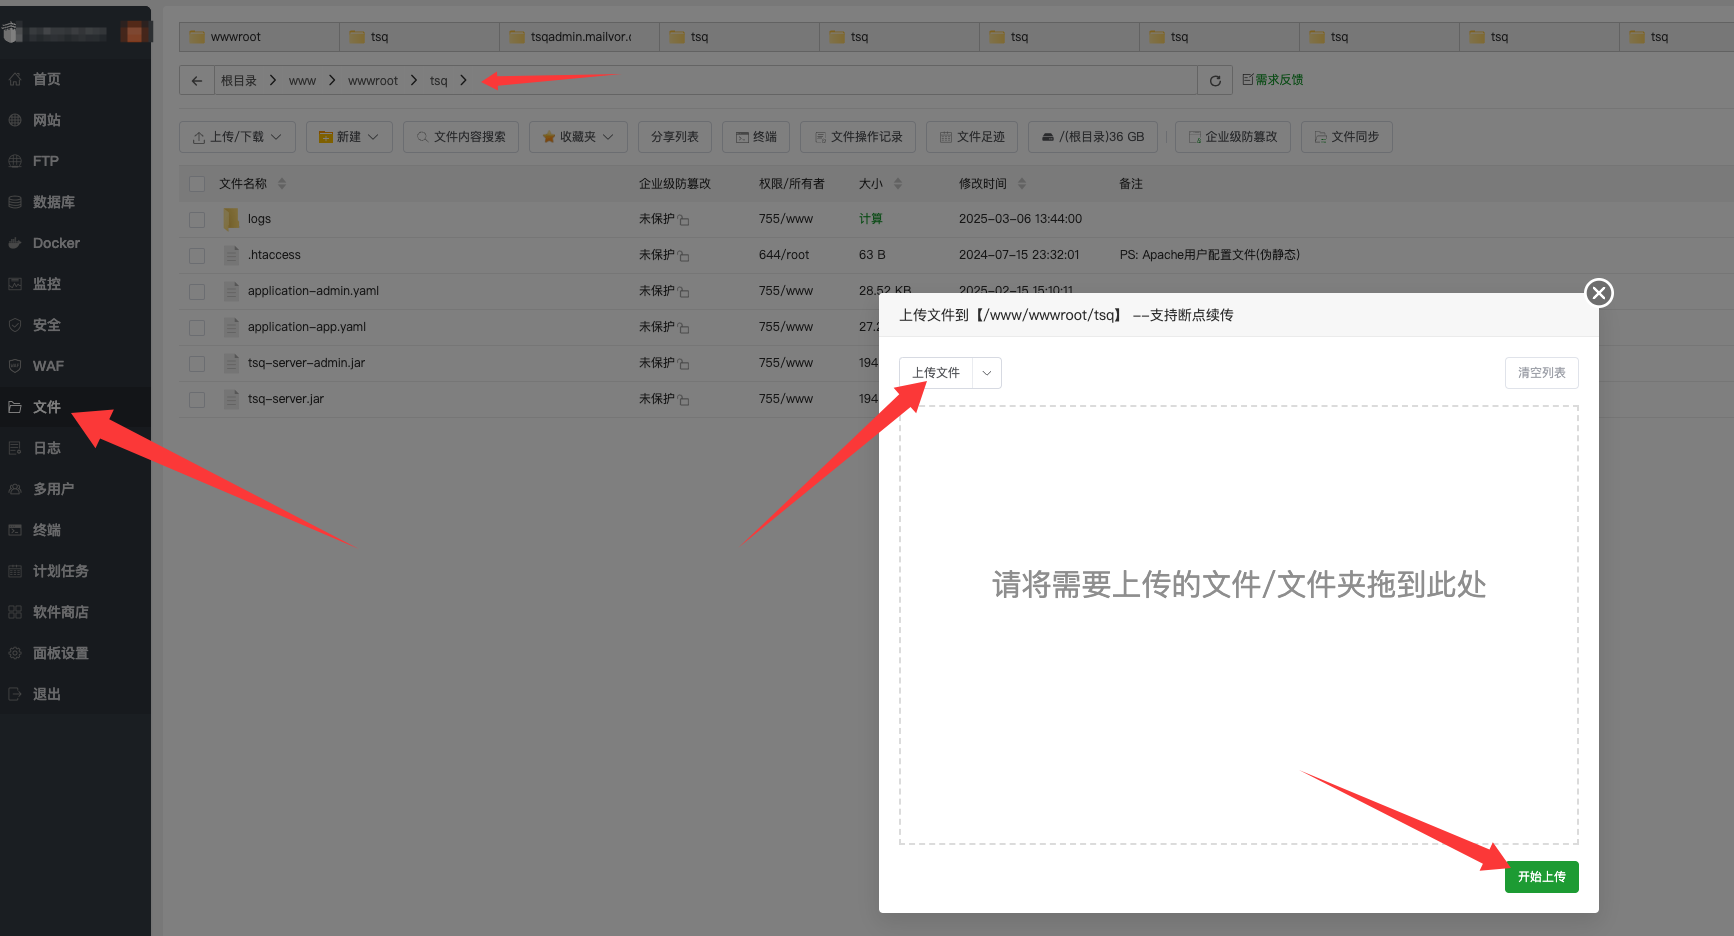Open the terminal toolbar button
Screen dimensions: 1734x936
pyautogui.click(x=756, y=137)
